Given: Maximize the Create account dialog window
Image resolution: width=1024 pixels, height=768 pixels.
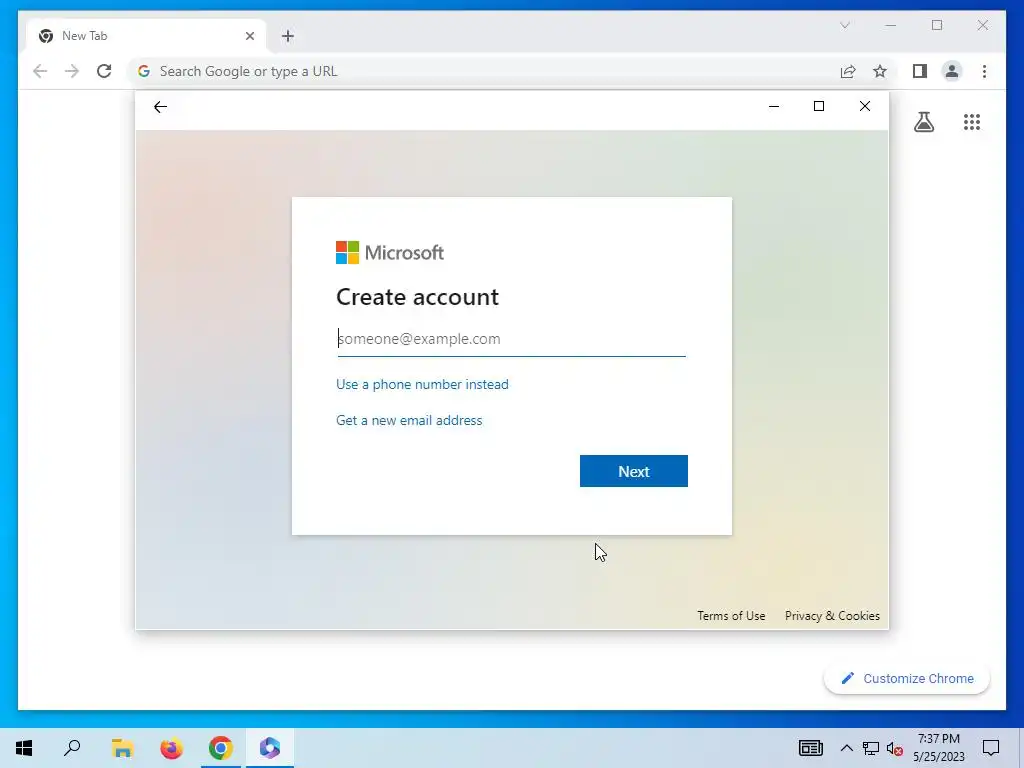Looking at the screenshot, I should tap(819, 106).
